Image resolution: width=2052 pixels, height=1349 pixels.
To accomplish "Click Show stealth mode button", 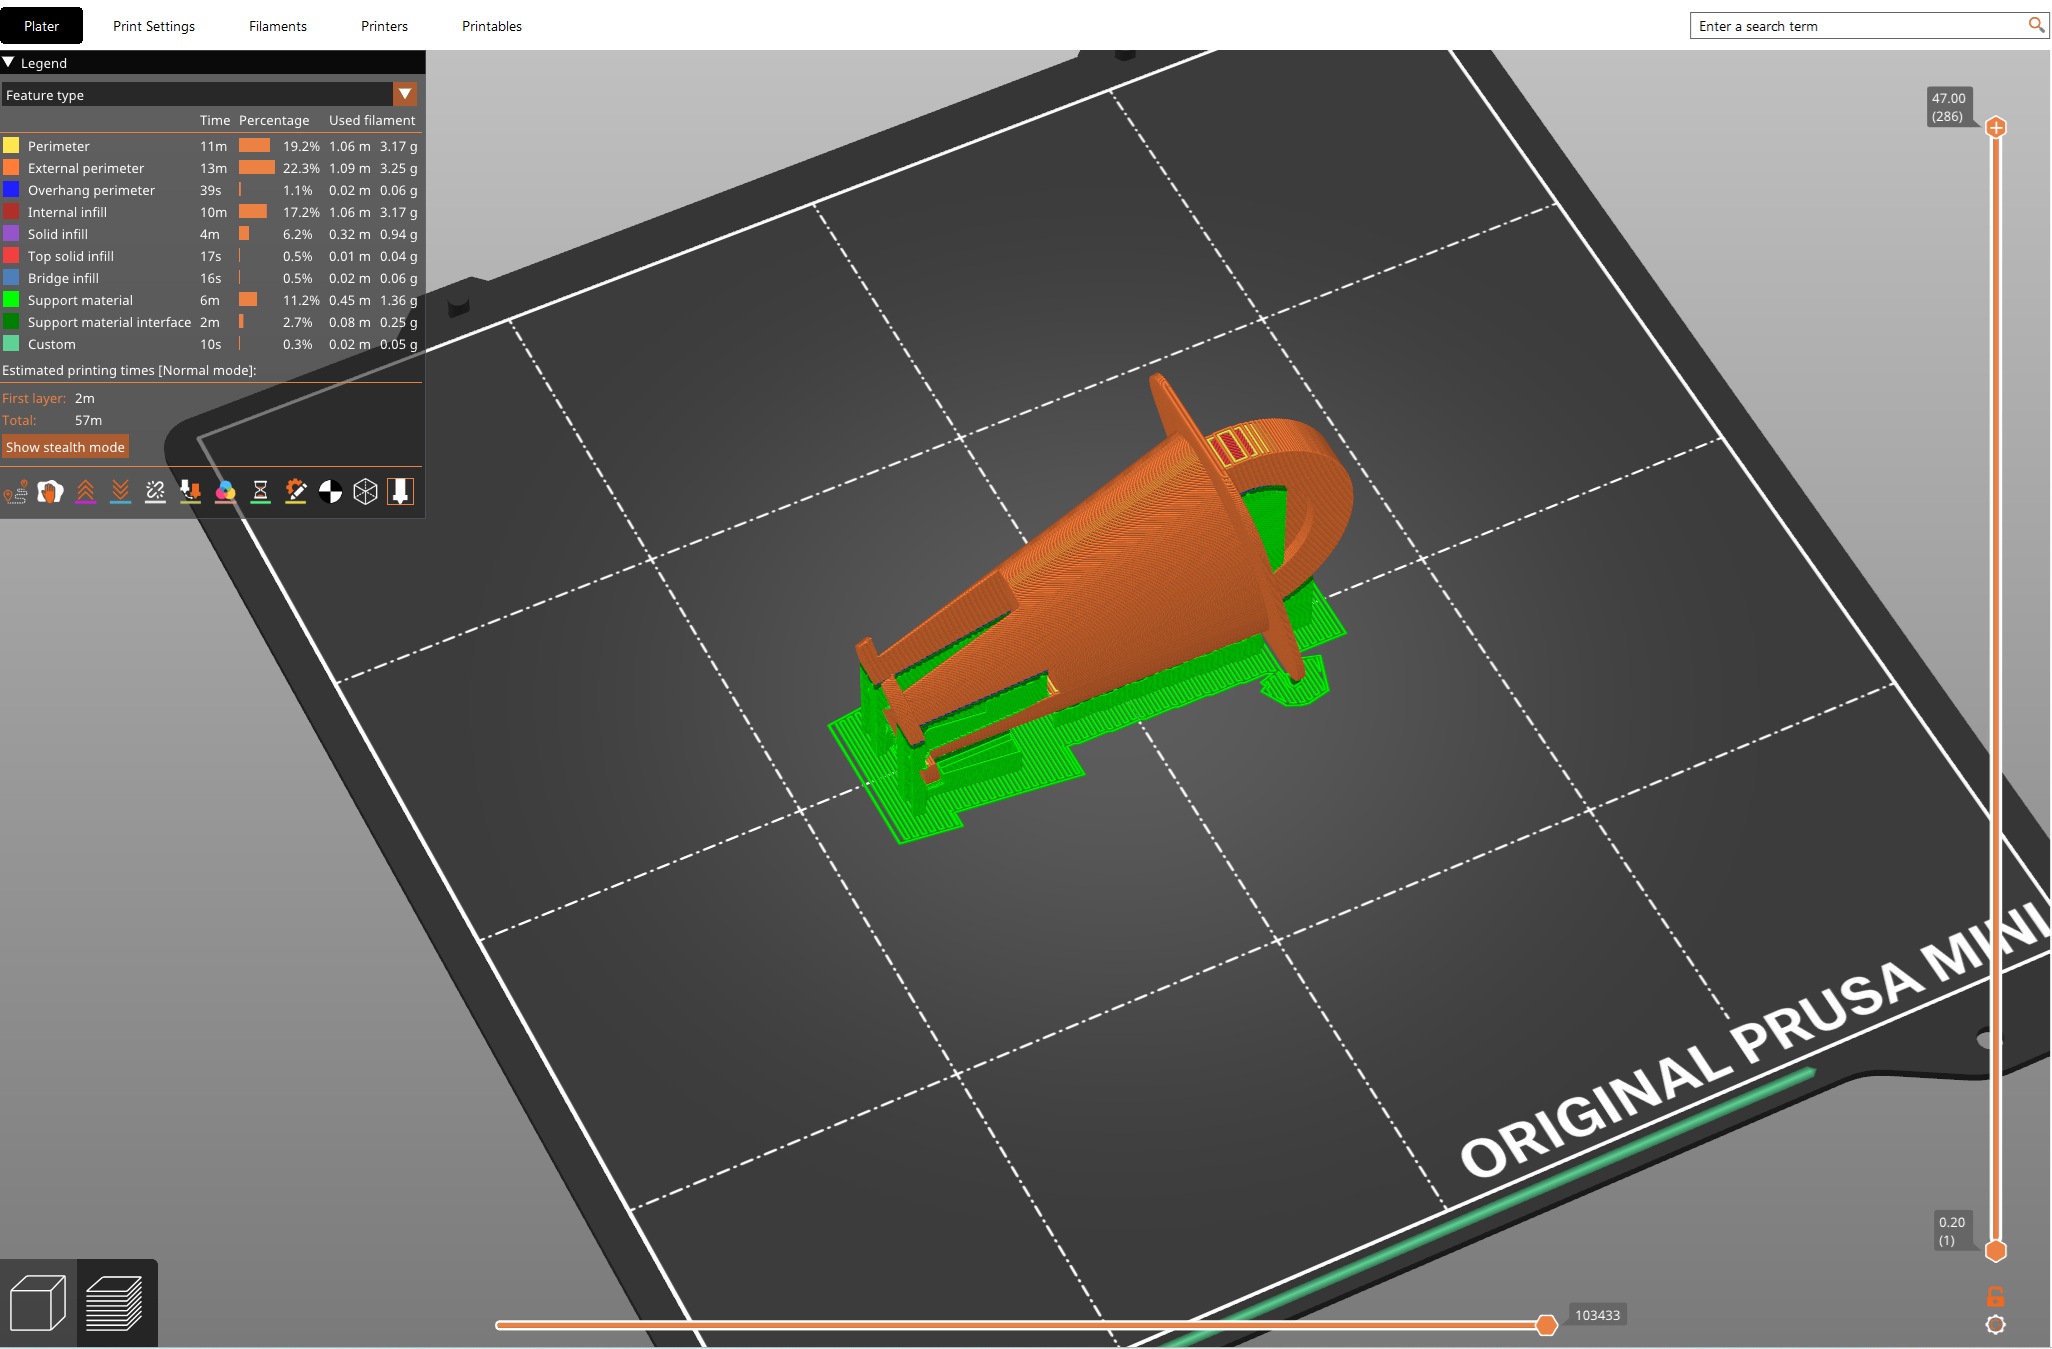I will 65,447.
